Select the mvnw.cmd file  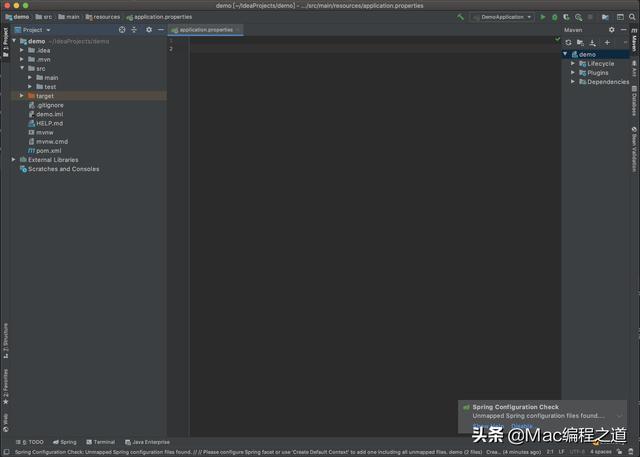pos(48,142)
